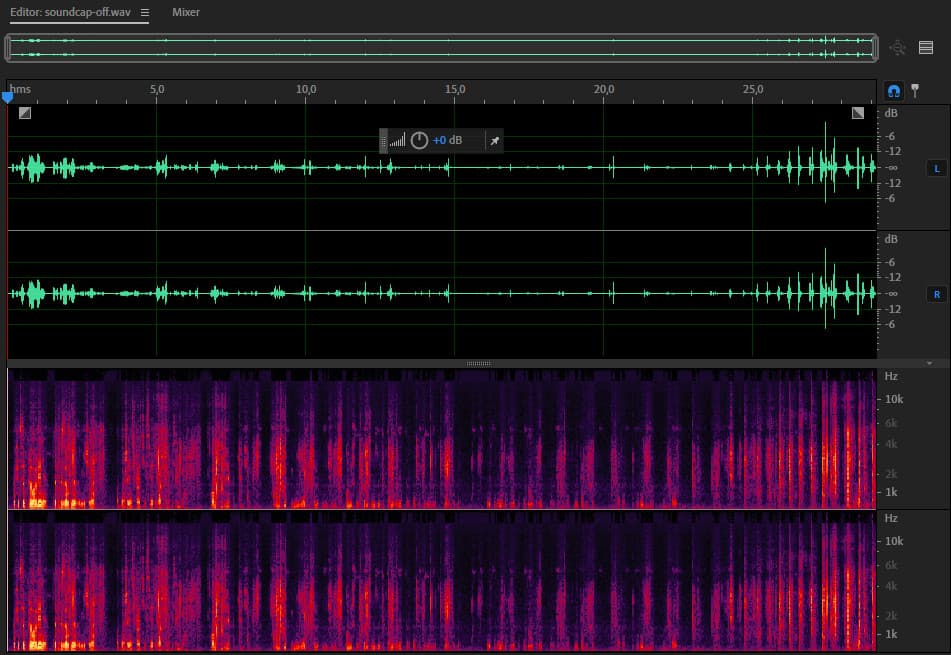This screenshot has width=951, height=655.
Task: Switch to the Mixer tab
Action: pos(186,12)
